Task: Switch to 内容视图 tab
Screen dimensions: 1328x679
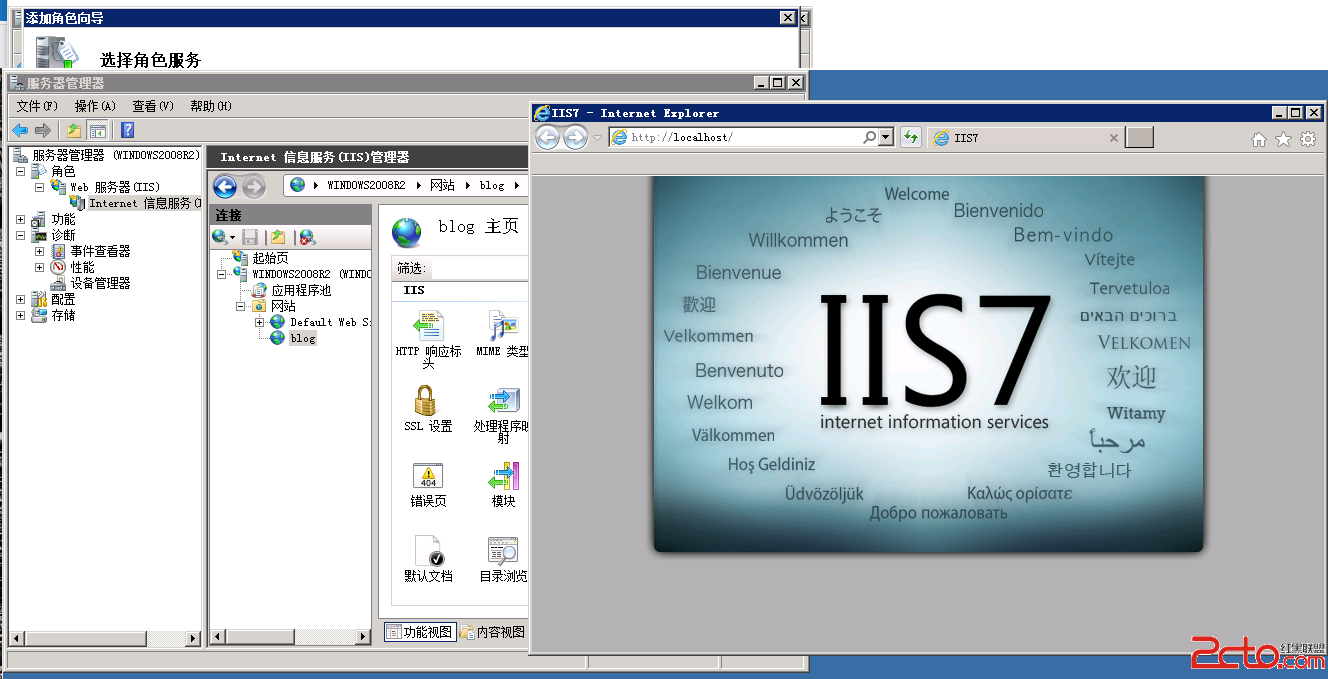Action: [x=494, y=632]
